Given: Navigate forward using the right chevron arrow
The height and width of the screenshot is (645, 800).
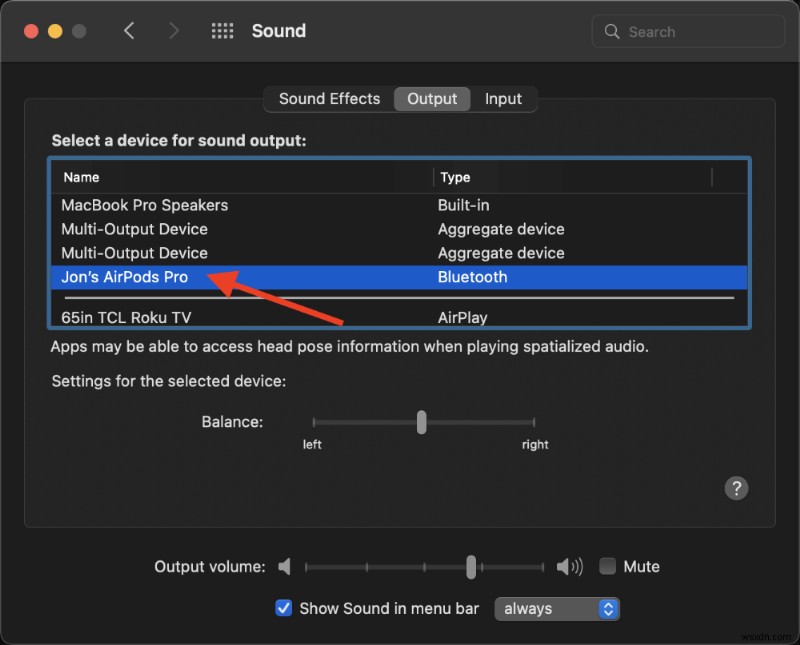Looking at the screenshot, I should click(x=173, y=31).
